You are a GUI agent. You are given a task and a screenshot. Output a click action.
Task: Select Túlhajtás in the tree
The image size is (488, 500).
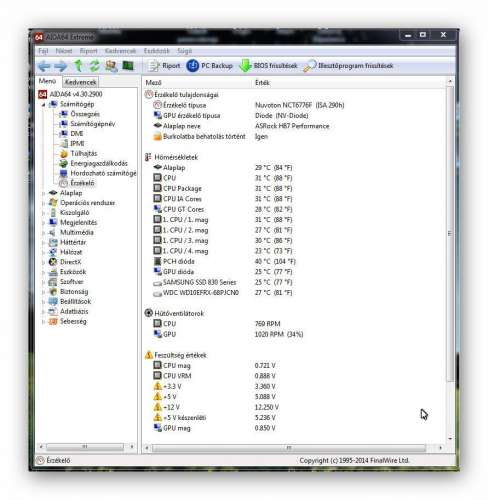(x=84, y=154)
